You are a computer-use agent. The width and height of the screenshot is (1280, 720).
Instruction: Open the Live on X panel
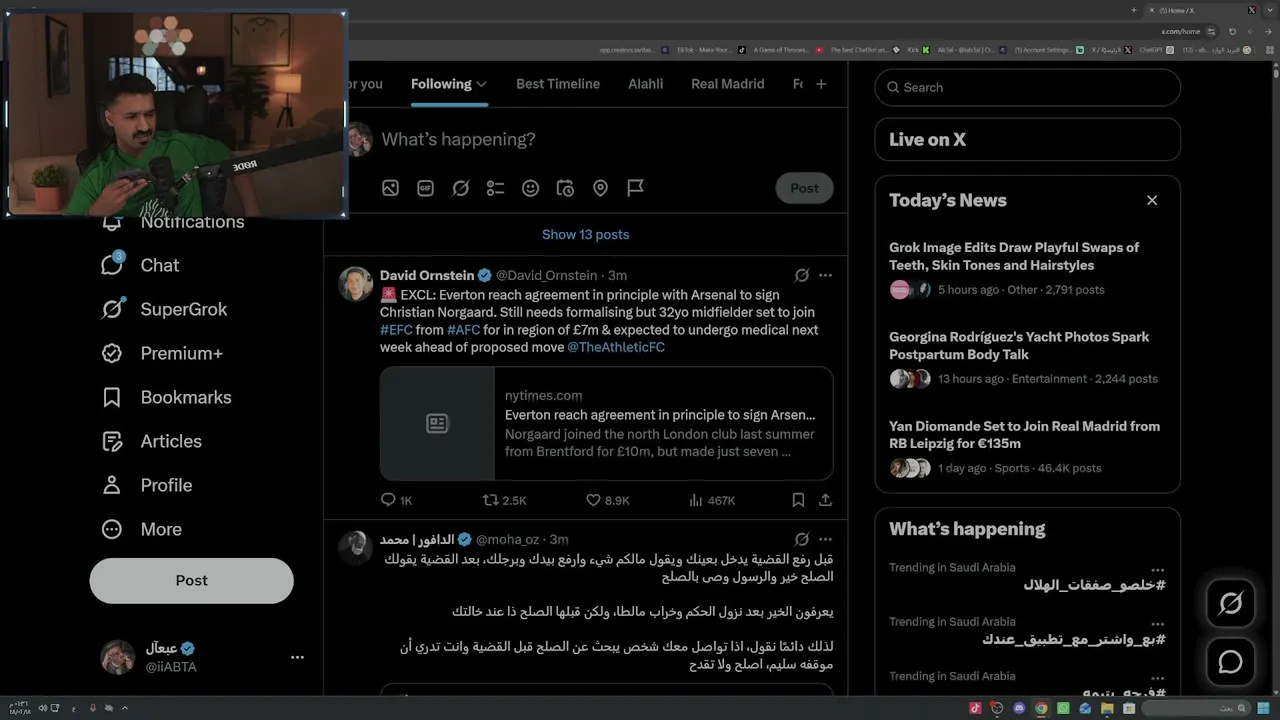click(x=1027, y=140)
